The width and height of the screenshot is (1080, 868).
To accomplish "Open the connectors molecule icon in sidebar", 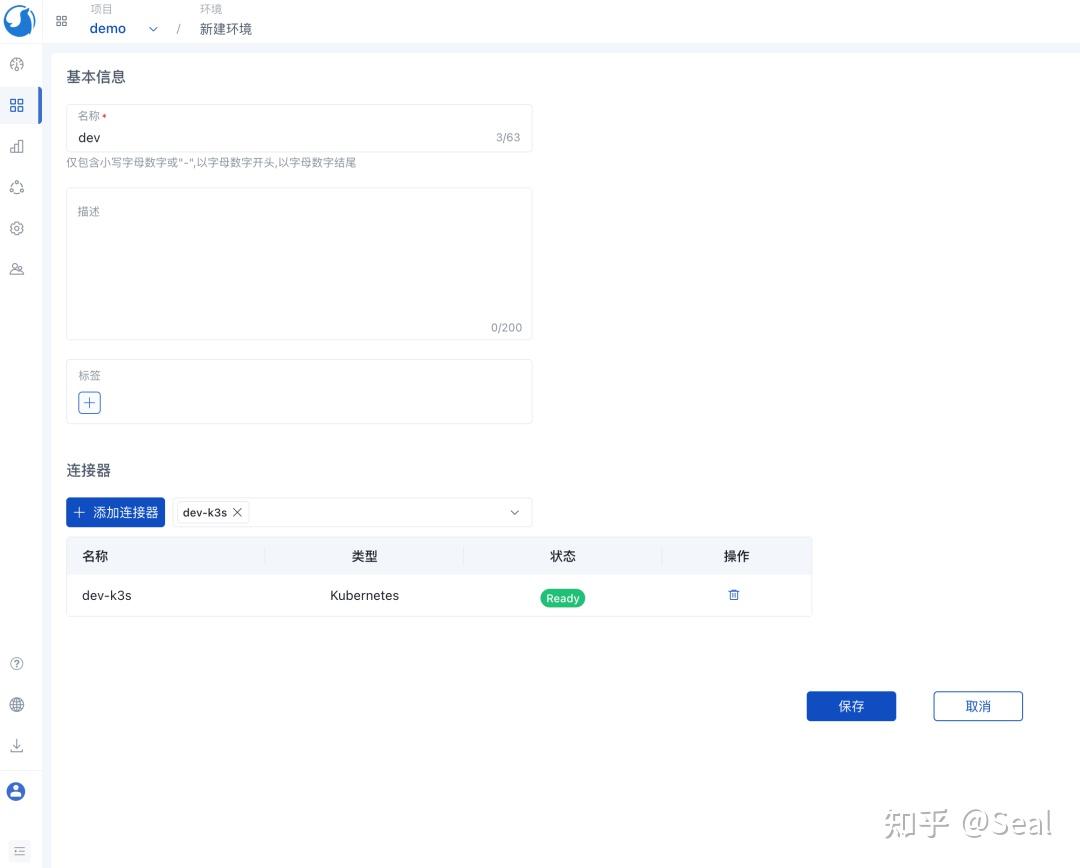I will click(16, 187).
